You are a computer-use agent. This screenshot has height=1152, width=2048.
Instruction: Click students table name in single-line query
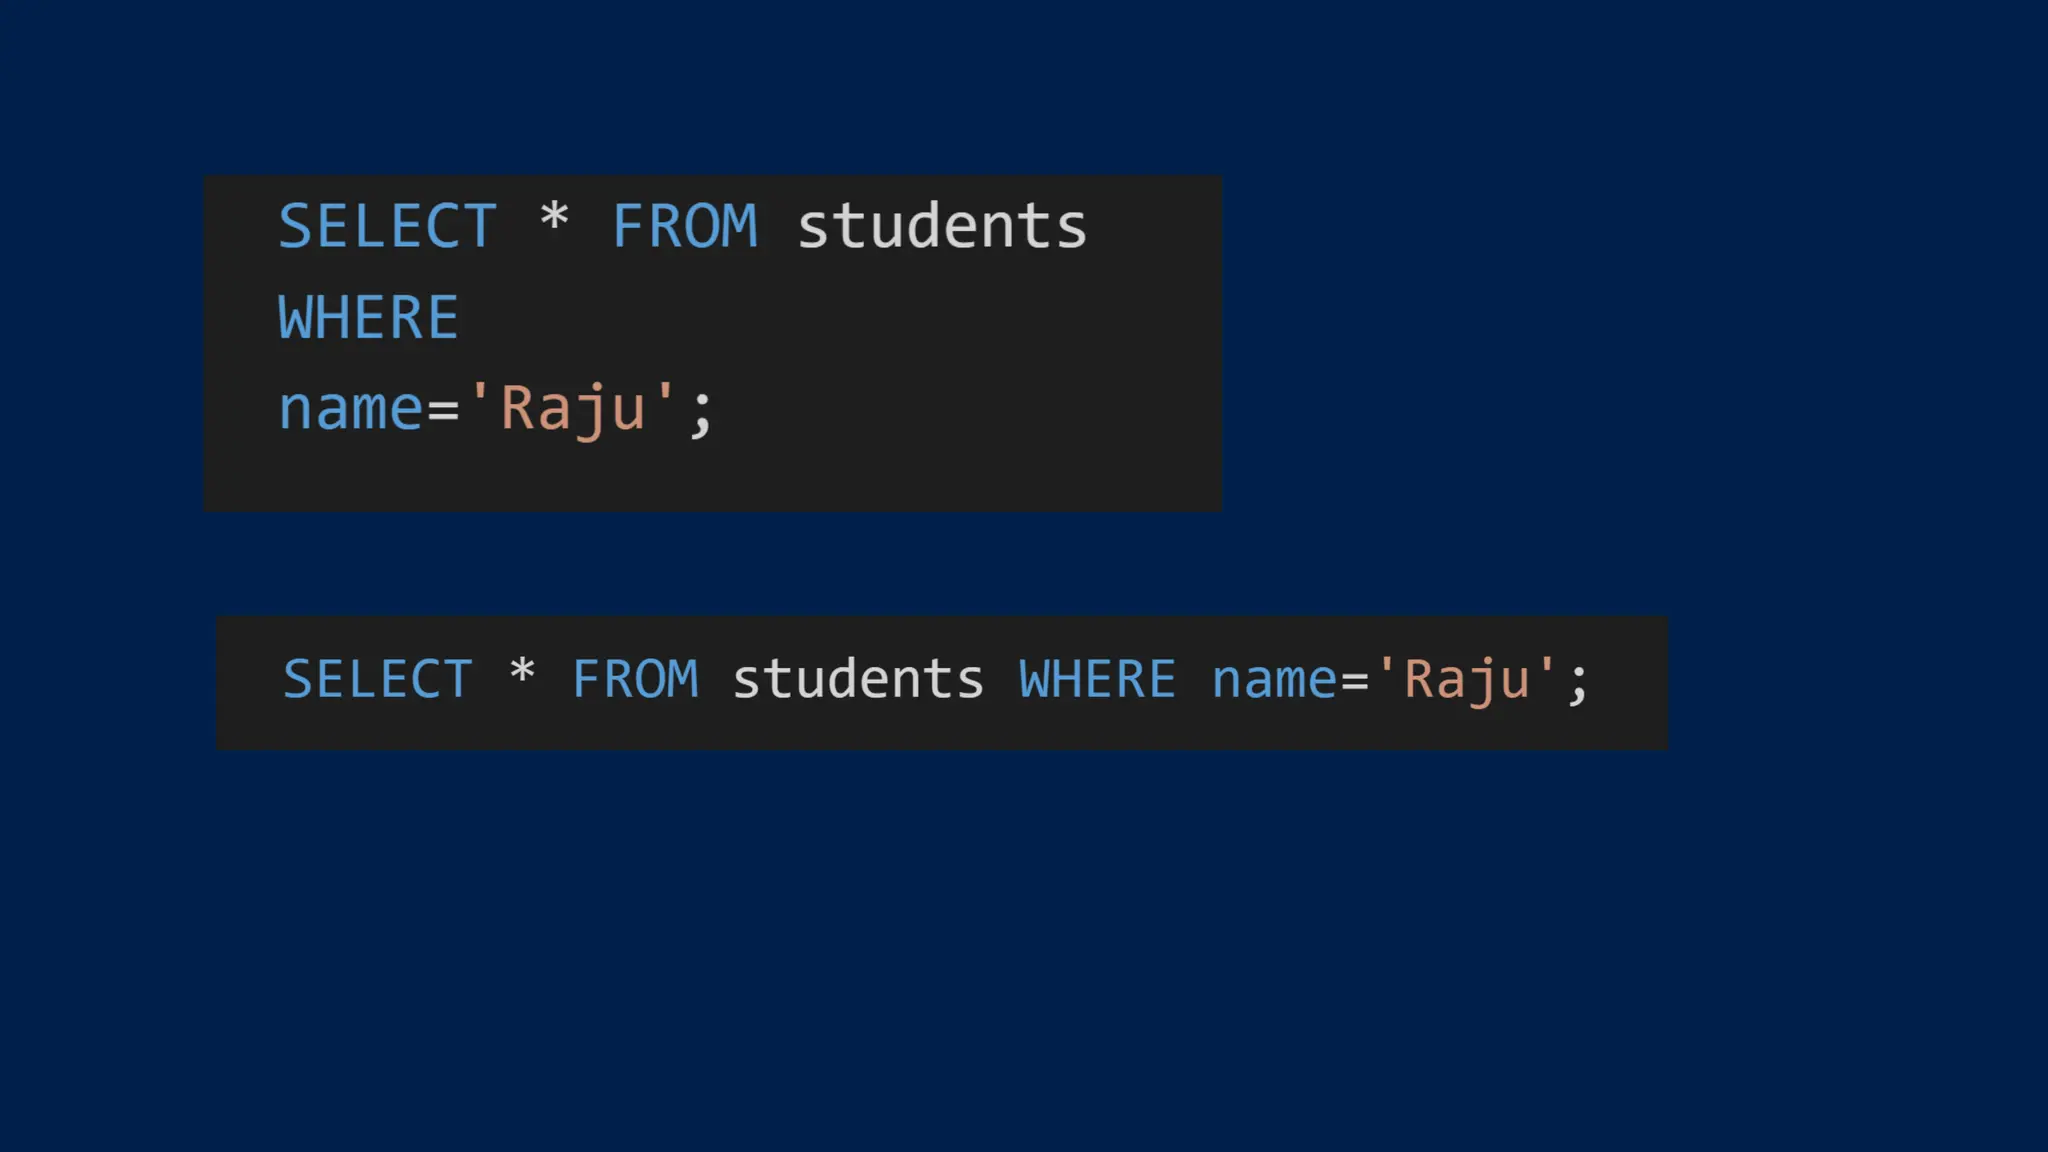pyautogui.click(x=859, y=680)
